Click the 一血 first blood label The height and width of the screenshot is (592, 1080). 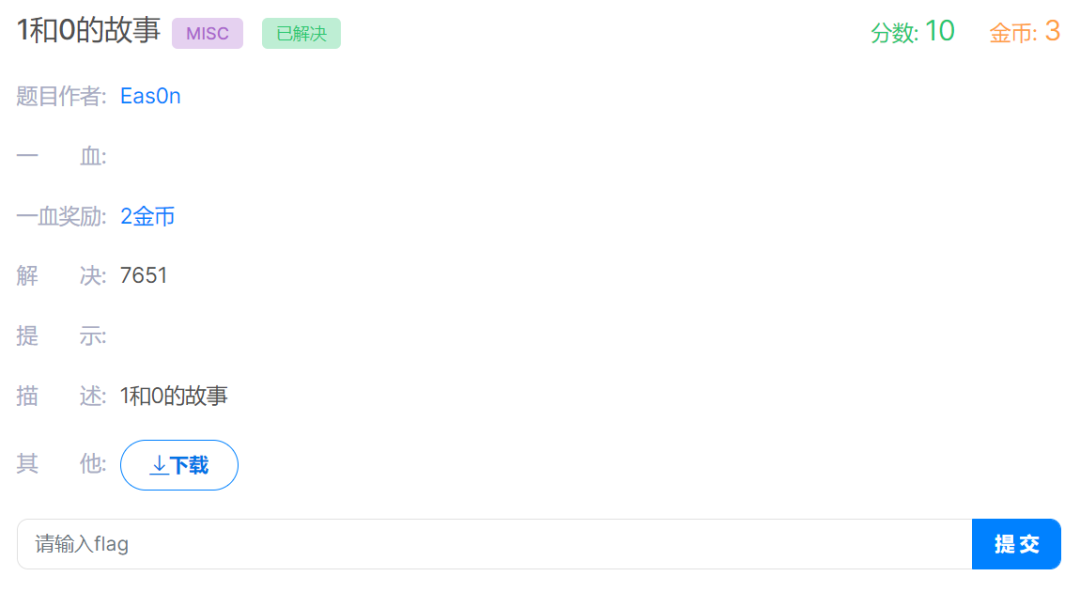[61, 156]
